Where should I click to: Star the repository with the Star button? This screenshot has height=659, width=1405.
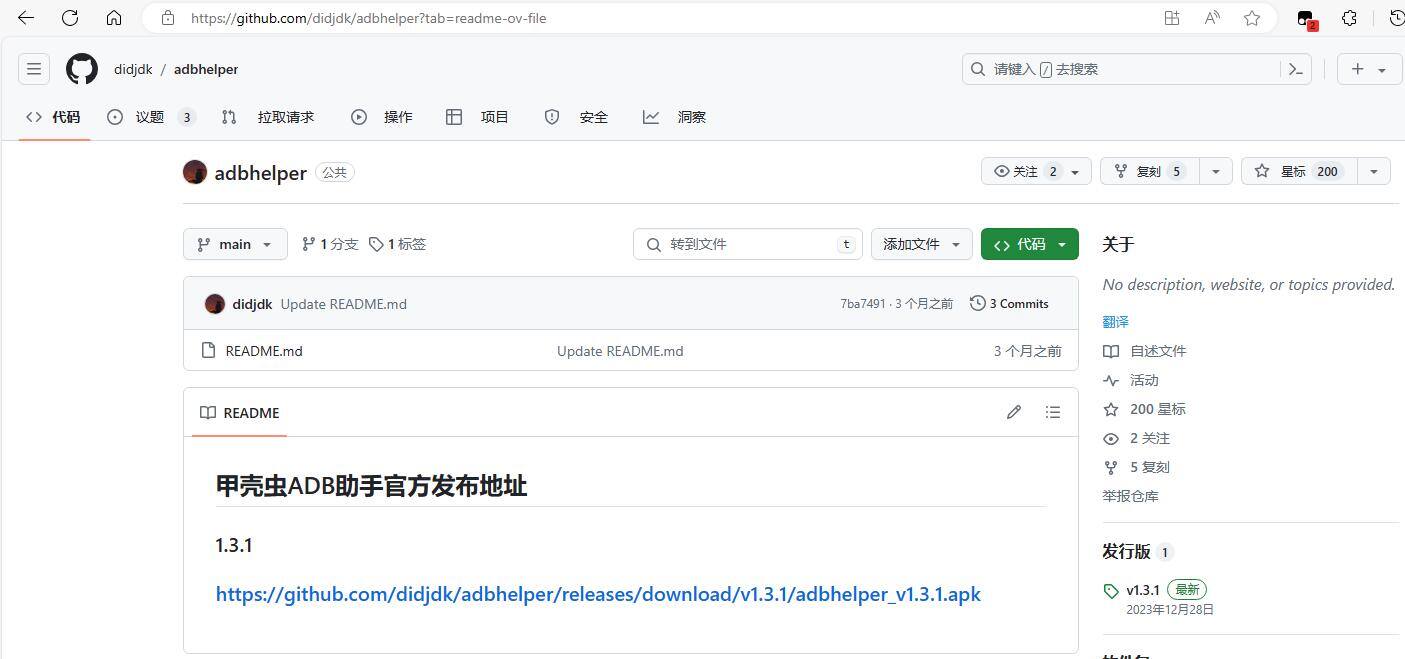click(1301, 171)
